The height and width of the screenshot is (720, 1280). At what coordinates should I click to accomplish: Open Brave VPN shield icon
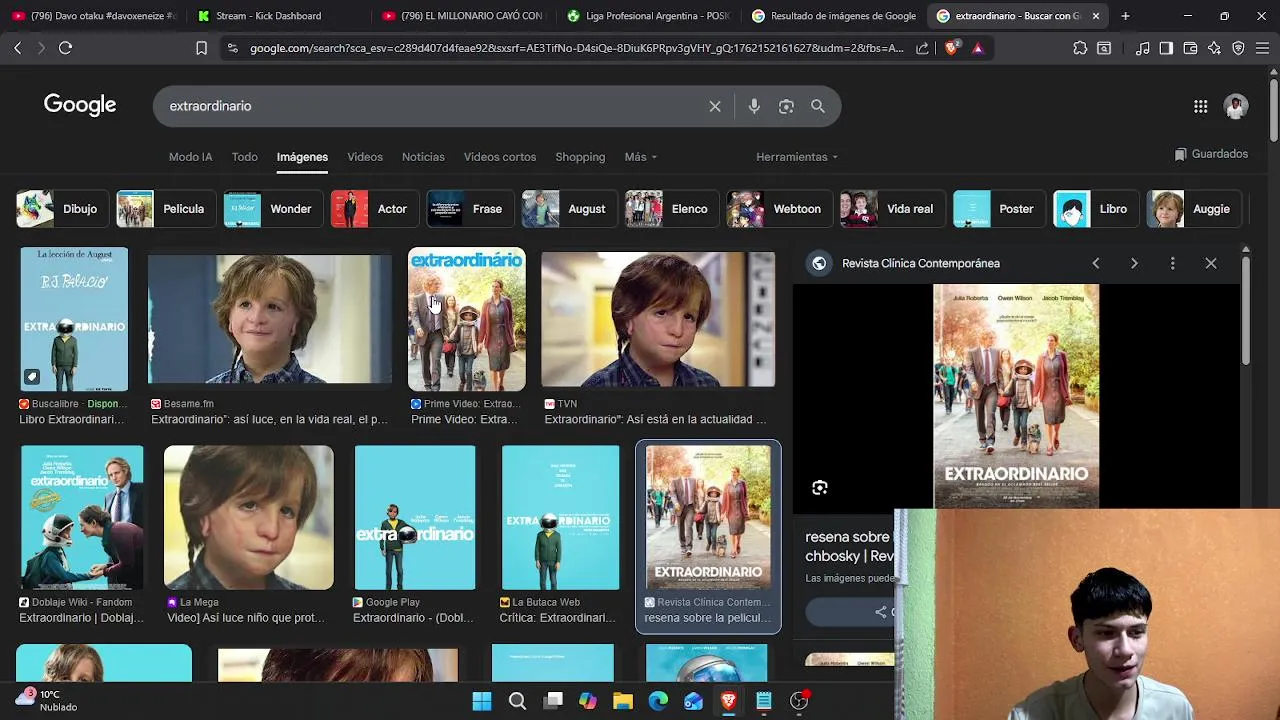tap(1238, 48)
